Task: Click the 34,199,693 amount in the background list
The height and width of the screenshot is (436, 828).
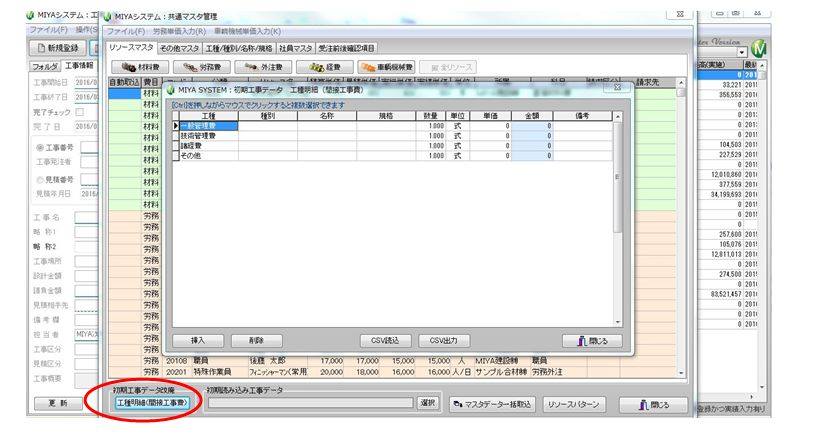Action: [726, 195]
